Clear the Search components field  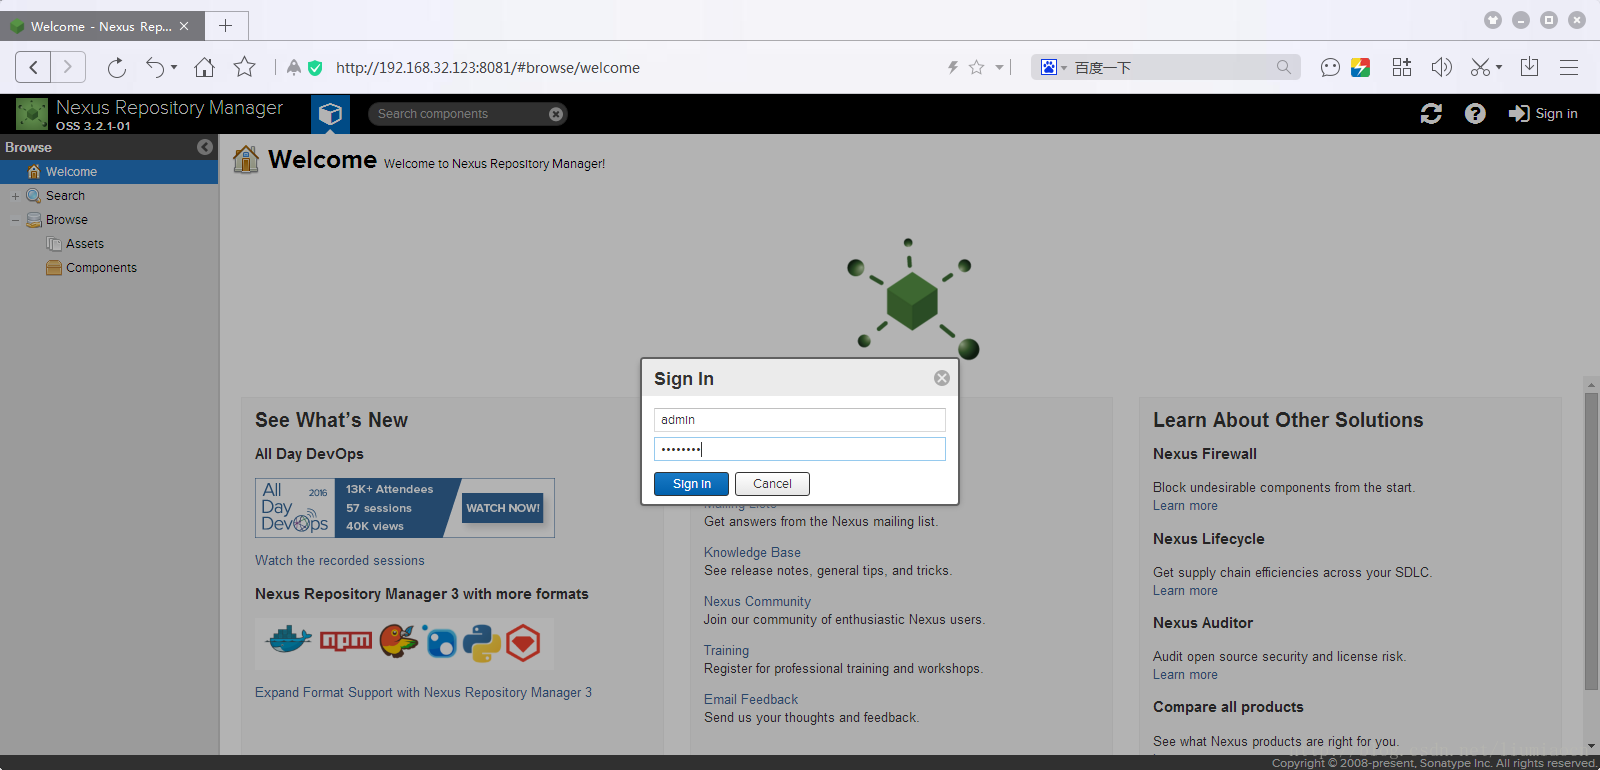pos(556,114)
